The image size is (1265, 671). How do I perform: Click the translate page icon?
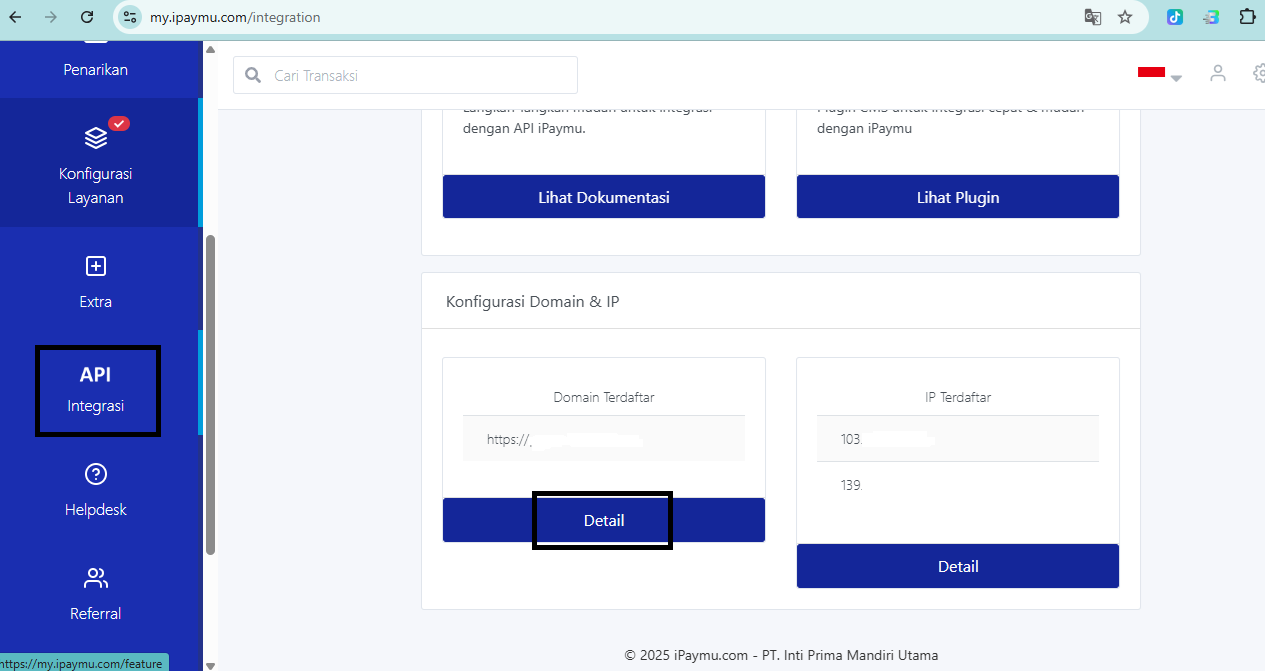click(x=1093, y=17)
